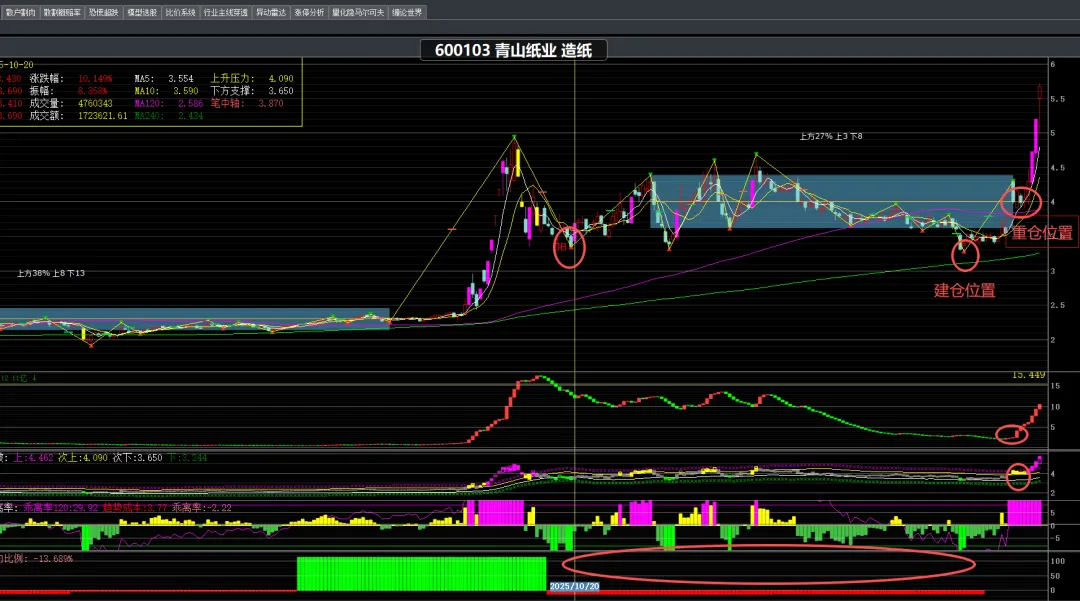Select the MA240: 2.434 readout

[169, 116]
